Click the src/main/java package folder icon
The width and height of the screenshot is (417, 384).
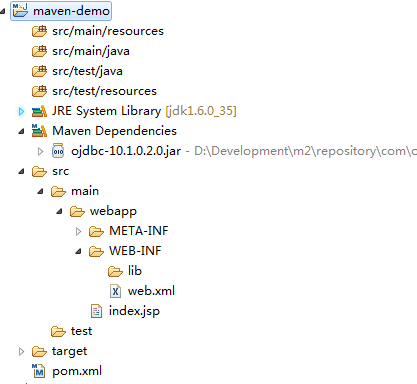click(x=39, y=51)
